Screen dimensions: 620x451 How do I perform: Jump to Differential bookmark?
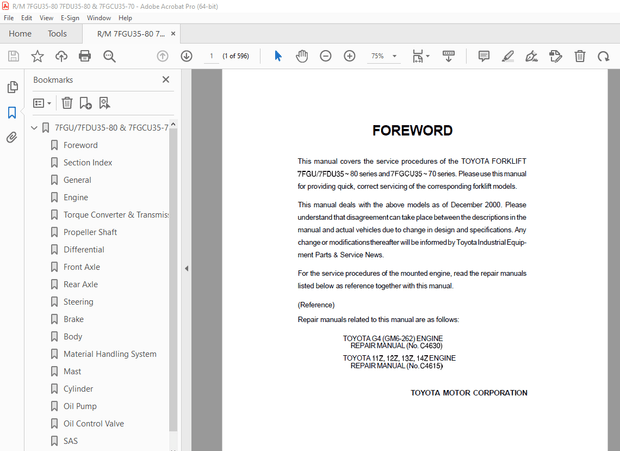84,249
